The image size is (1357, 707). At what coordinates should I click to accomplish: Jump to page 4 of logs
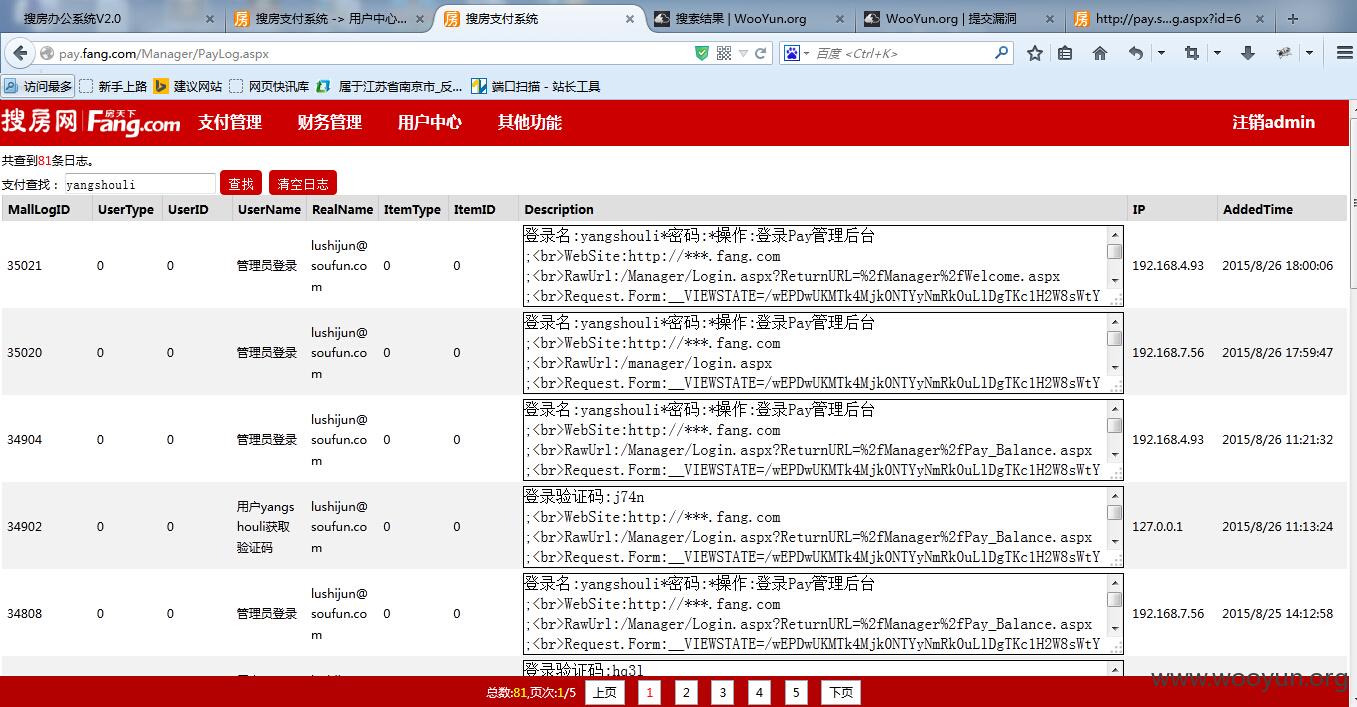[x=759, y=692]
